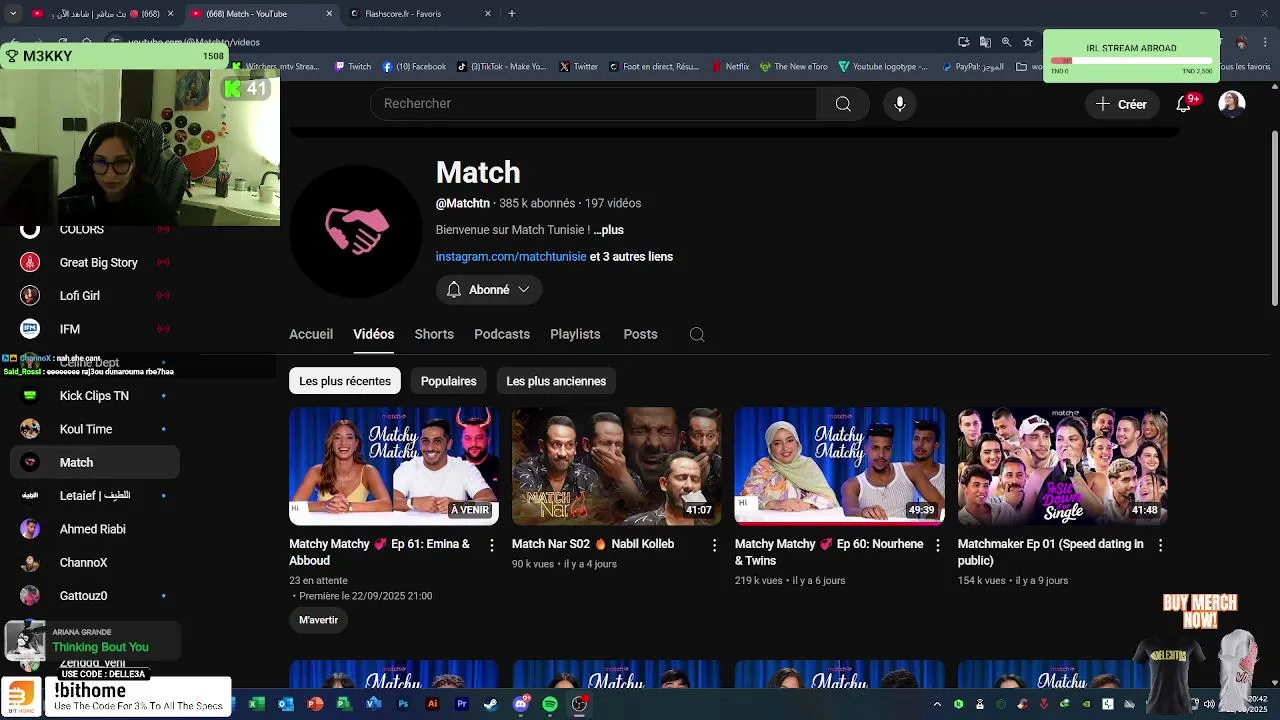This screenshot has height=720, width=1280.
Task: Play Match Nar S02 Nabil Kolleb thumbnail
Action: [x=617, y=466]
